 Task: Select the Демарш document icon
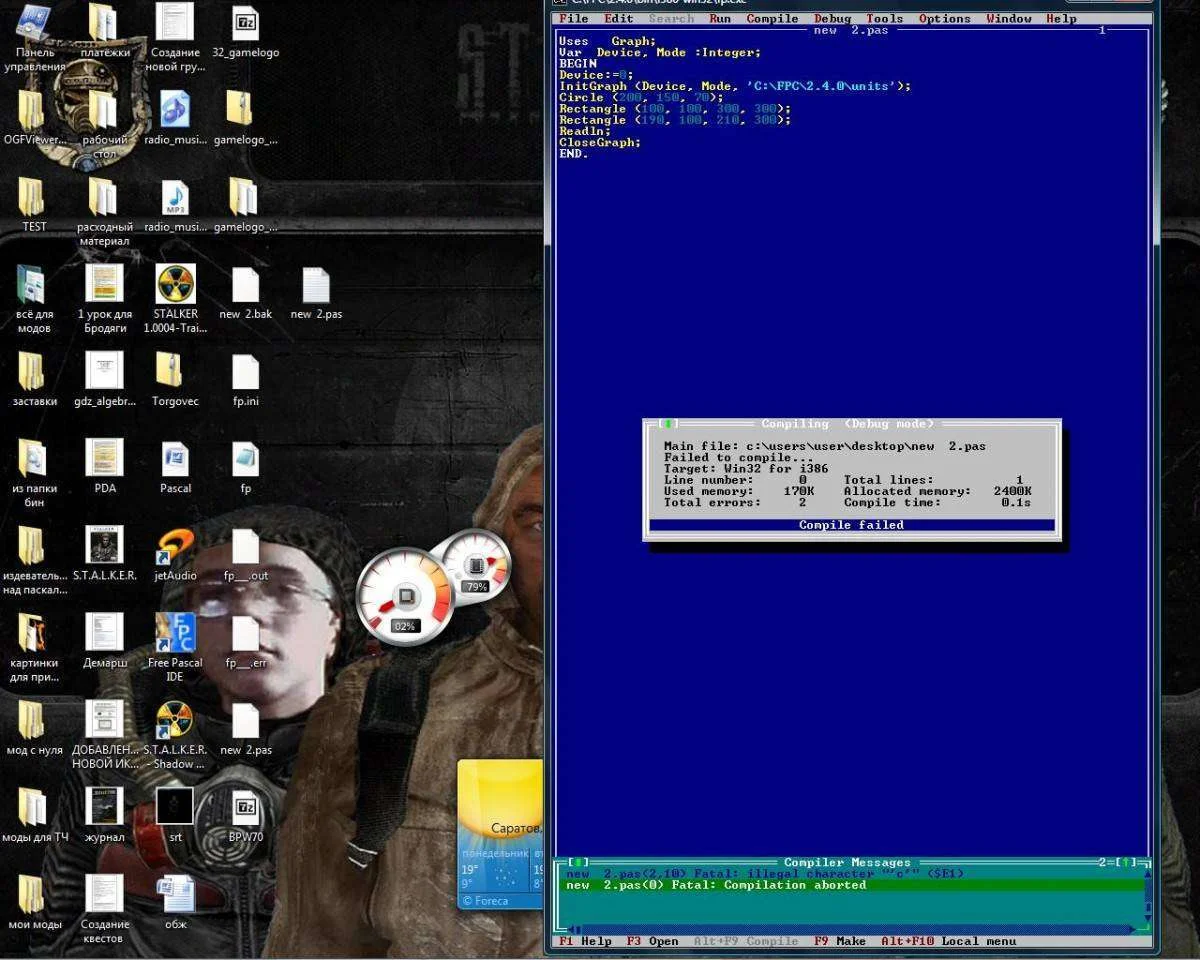click(x=105, y=642)
